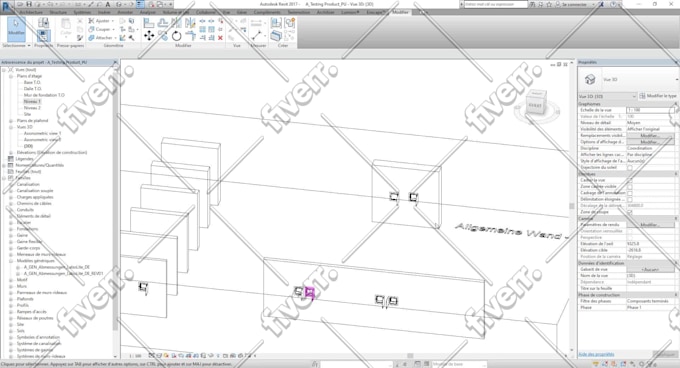Click the Modifier le type icon
The height and width of the screenshot is (368, 680).
[x=642, y=96]
